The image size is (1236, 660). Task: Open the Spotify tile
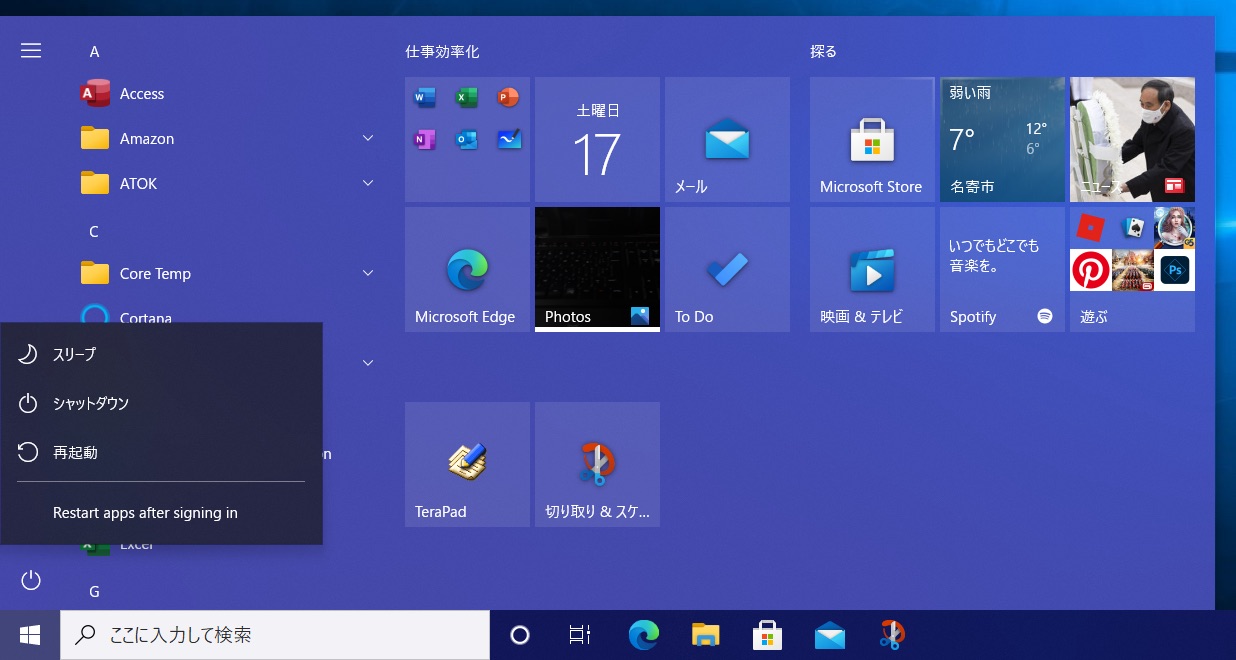pyautogui.click(x=1002, y=269)
